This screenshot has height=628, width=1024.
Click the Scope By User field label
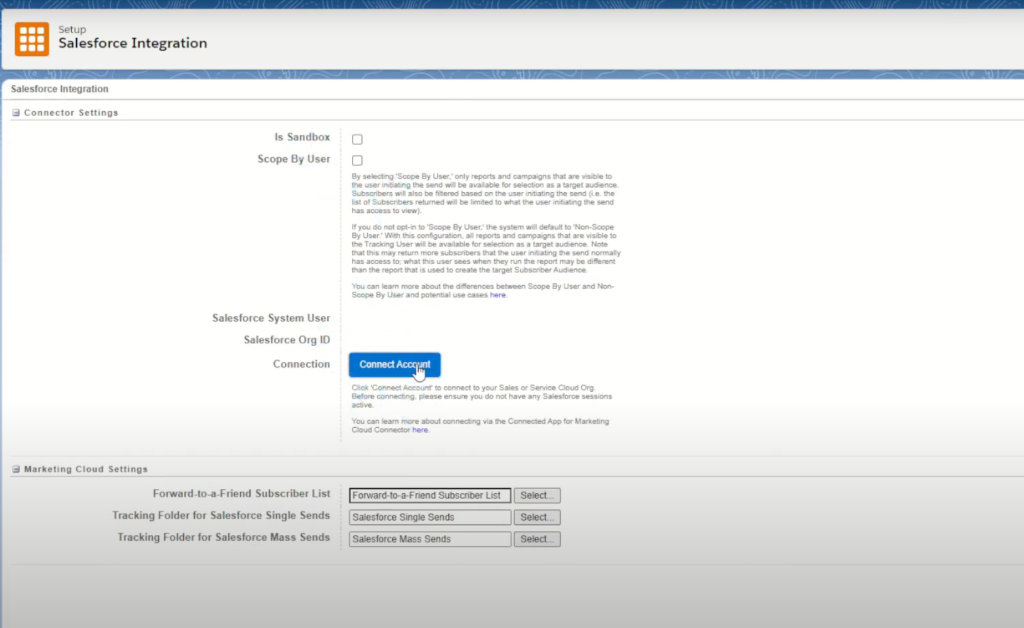pyautogui.click(x=293, y=159)
